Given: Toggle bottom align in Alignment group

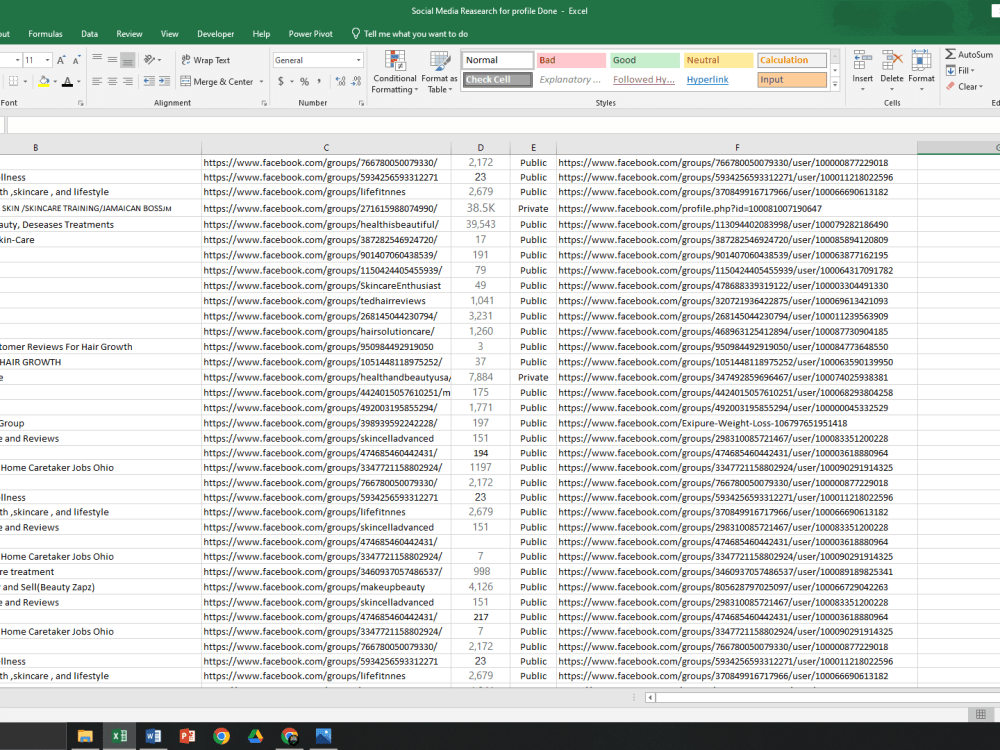Looking at the screenshot, I should [x=128, y=60].
